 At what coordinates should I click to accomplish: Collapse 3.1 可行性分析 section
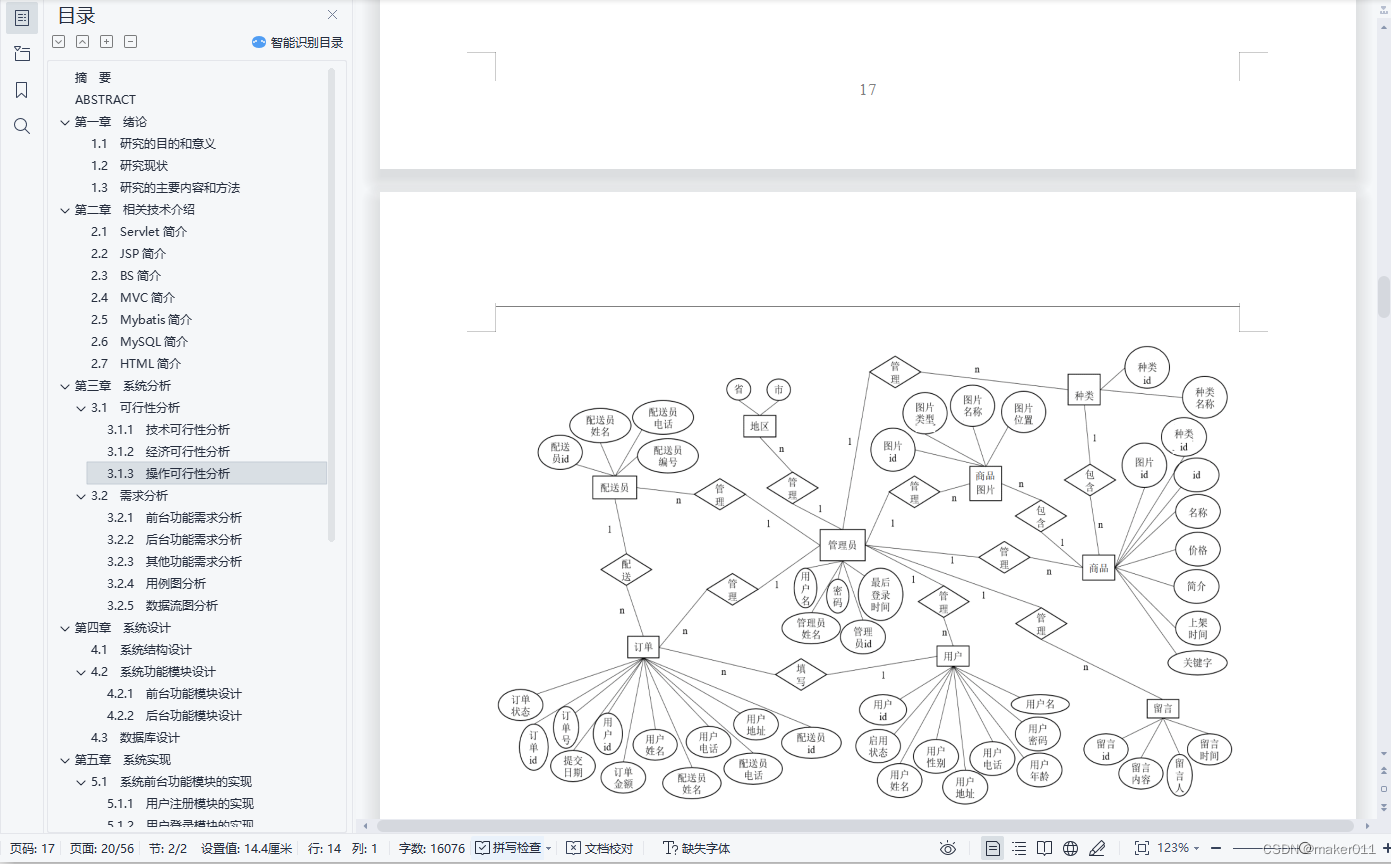(81, 408)
